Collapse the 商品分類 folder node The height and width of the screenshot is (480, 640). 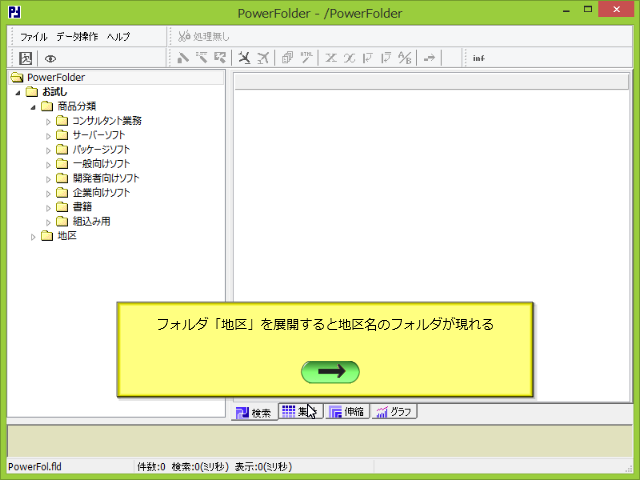(33, 107)
